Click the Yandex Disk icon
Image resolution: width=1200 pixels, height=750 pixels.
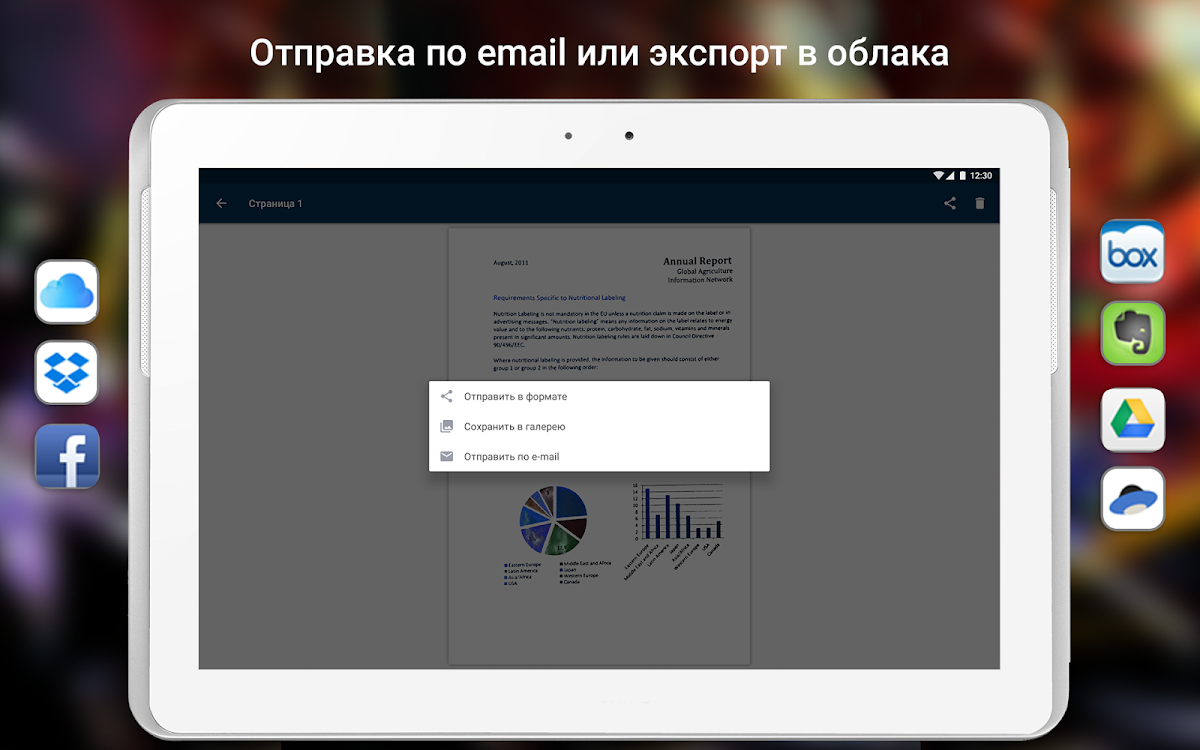(1132, 498)
